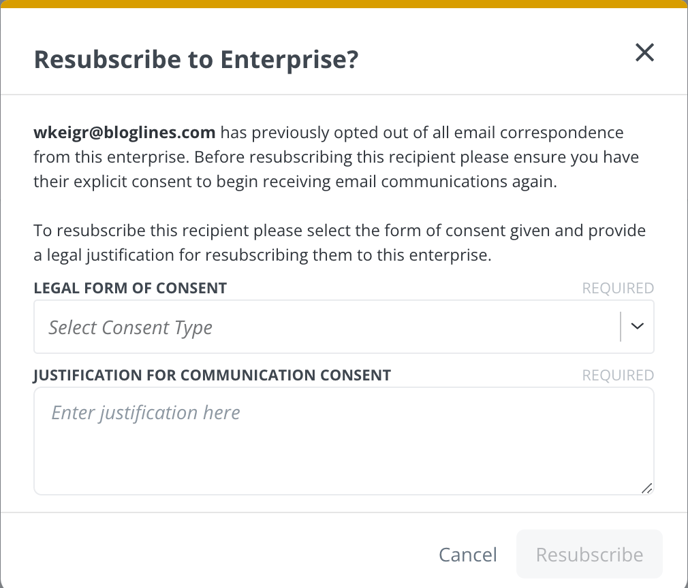Click the Select Consent Type placeholder text
Screen dimensions: 688x588
[x=130, y=327]
